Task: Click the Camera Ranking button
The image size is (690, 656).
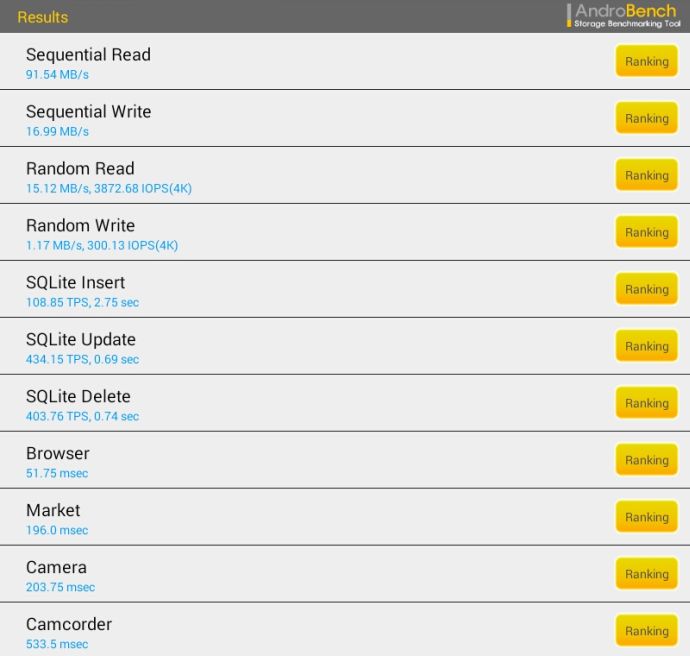Action: (x=646, y=574)
